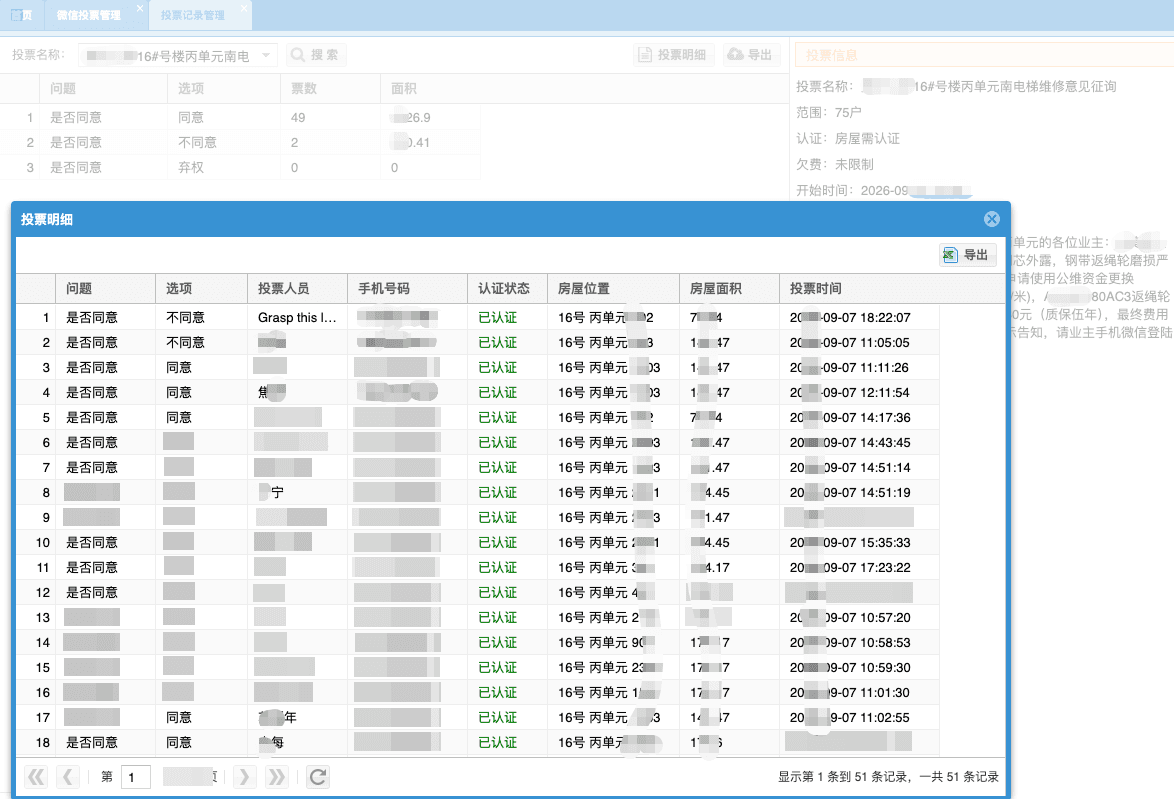Viewport: 1174px width, 799px height.
Task: Click the 搜索 button in background
Action: tap(316, 55)
